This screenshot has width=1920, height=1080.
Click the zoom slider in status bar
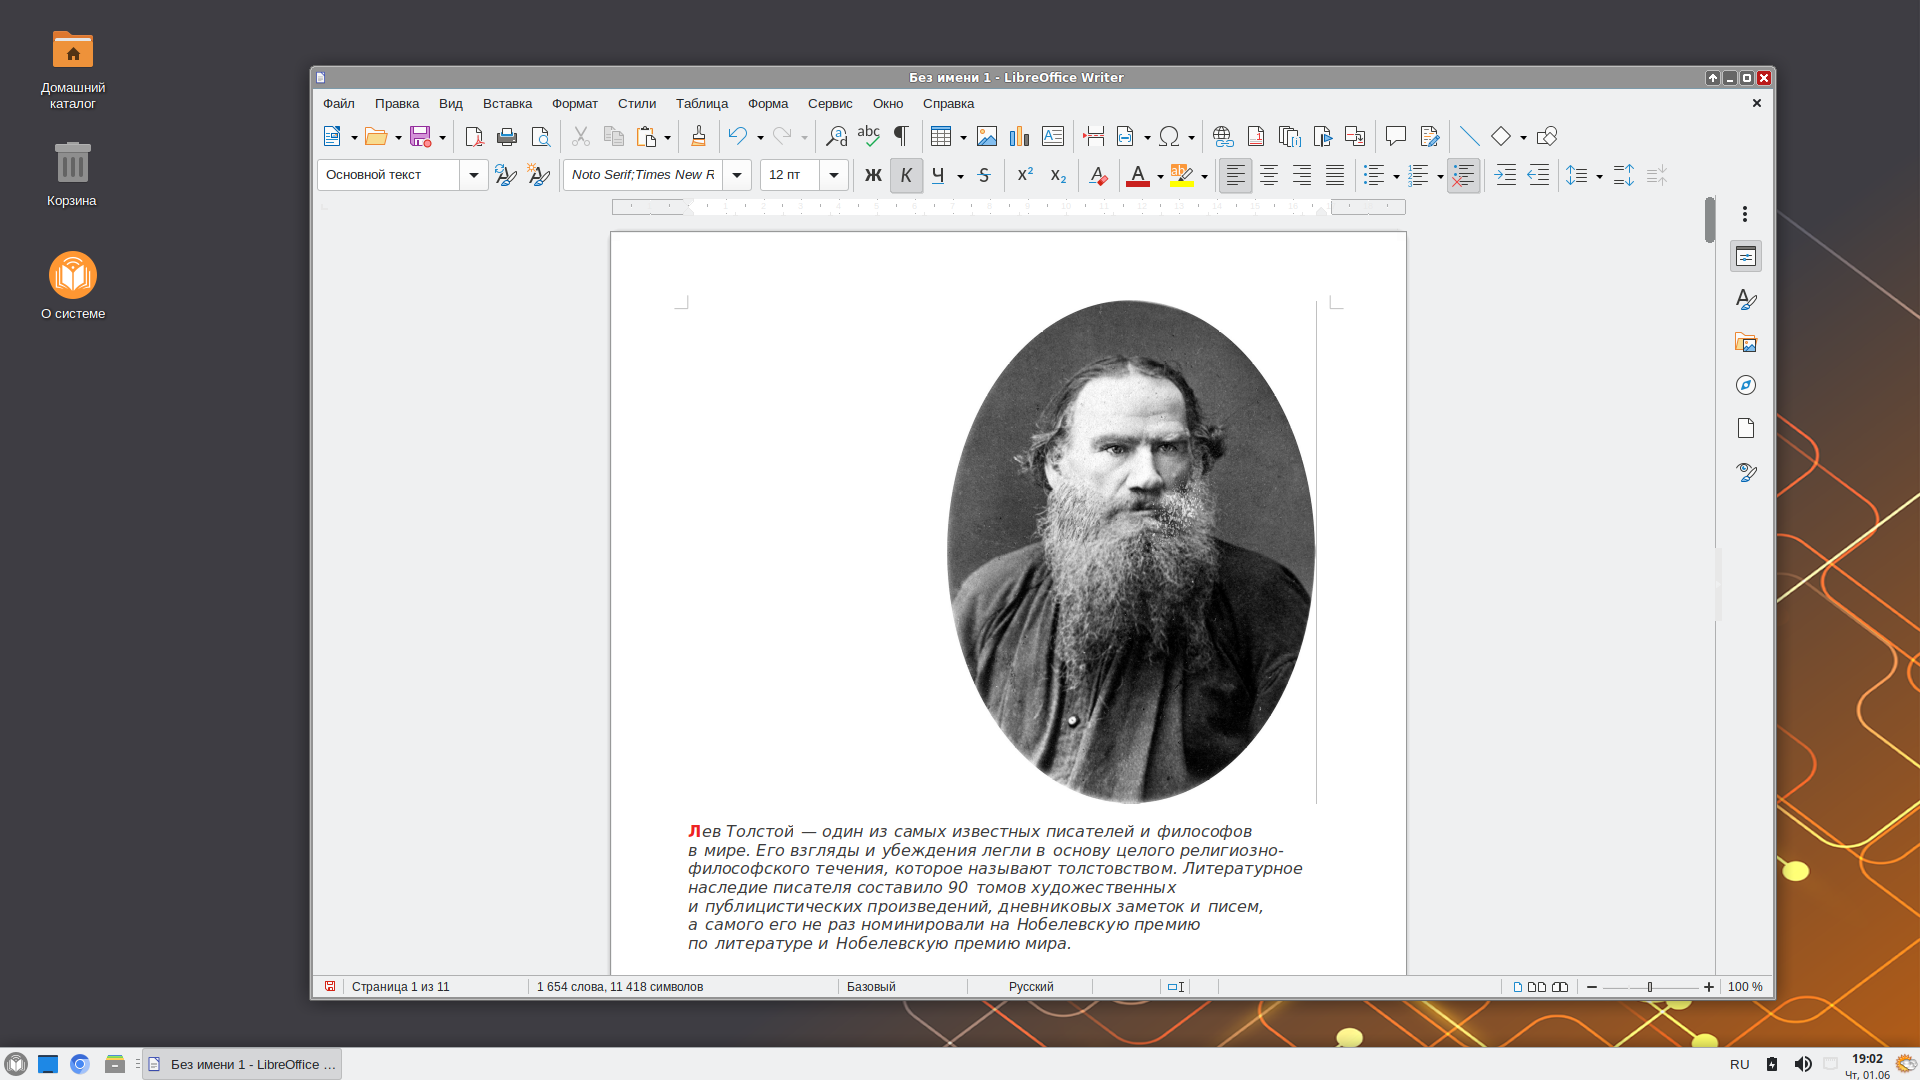point(1650,987)
